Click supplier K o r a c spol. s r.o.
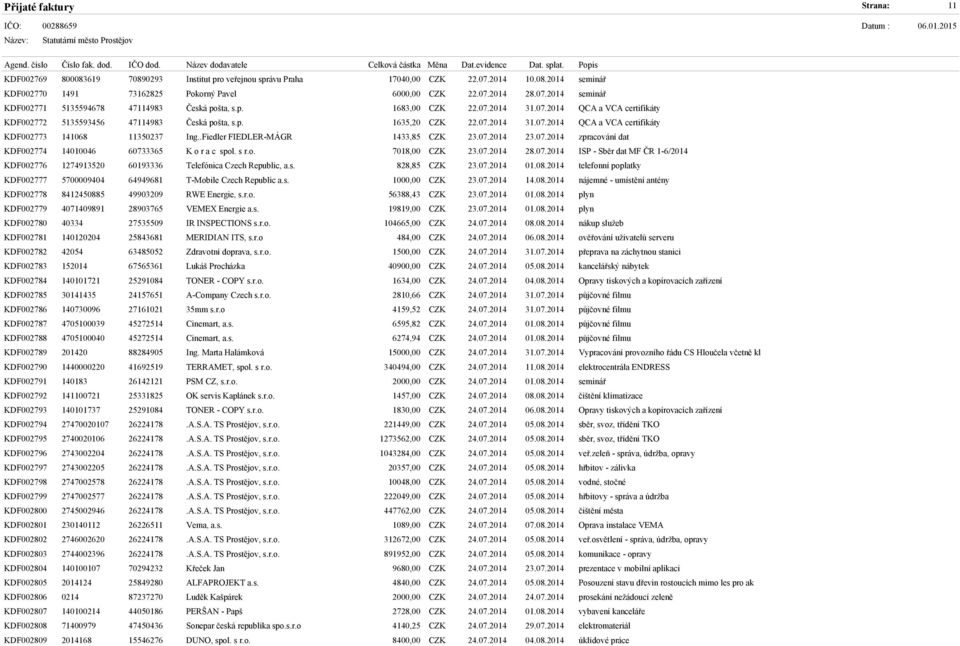Screen dimensions: 960x646 coord(220,151)
